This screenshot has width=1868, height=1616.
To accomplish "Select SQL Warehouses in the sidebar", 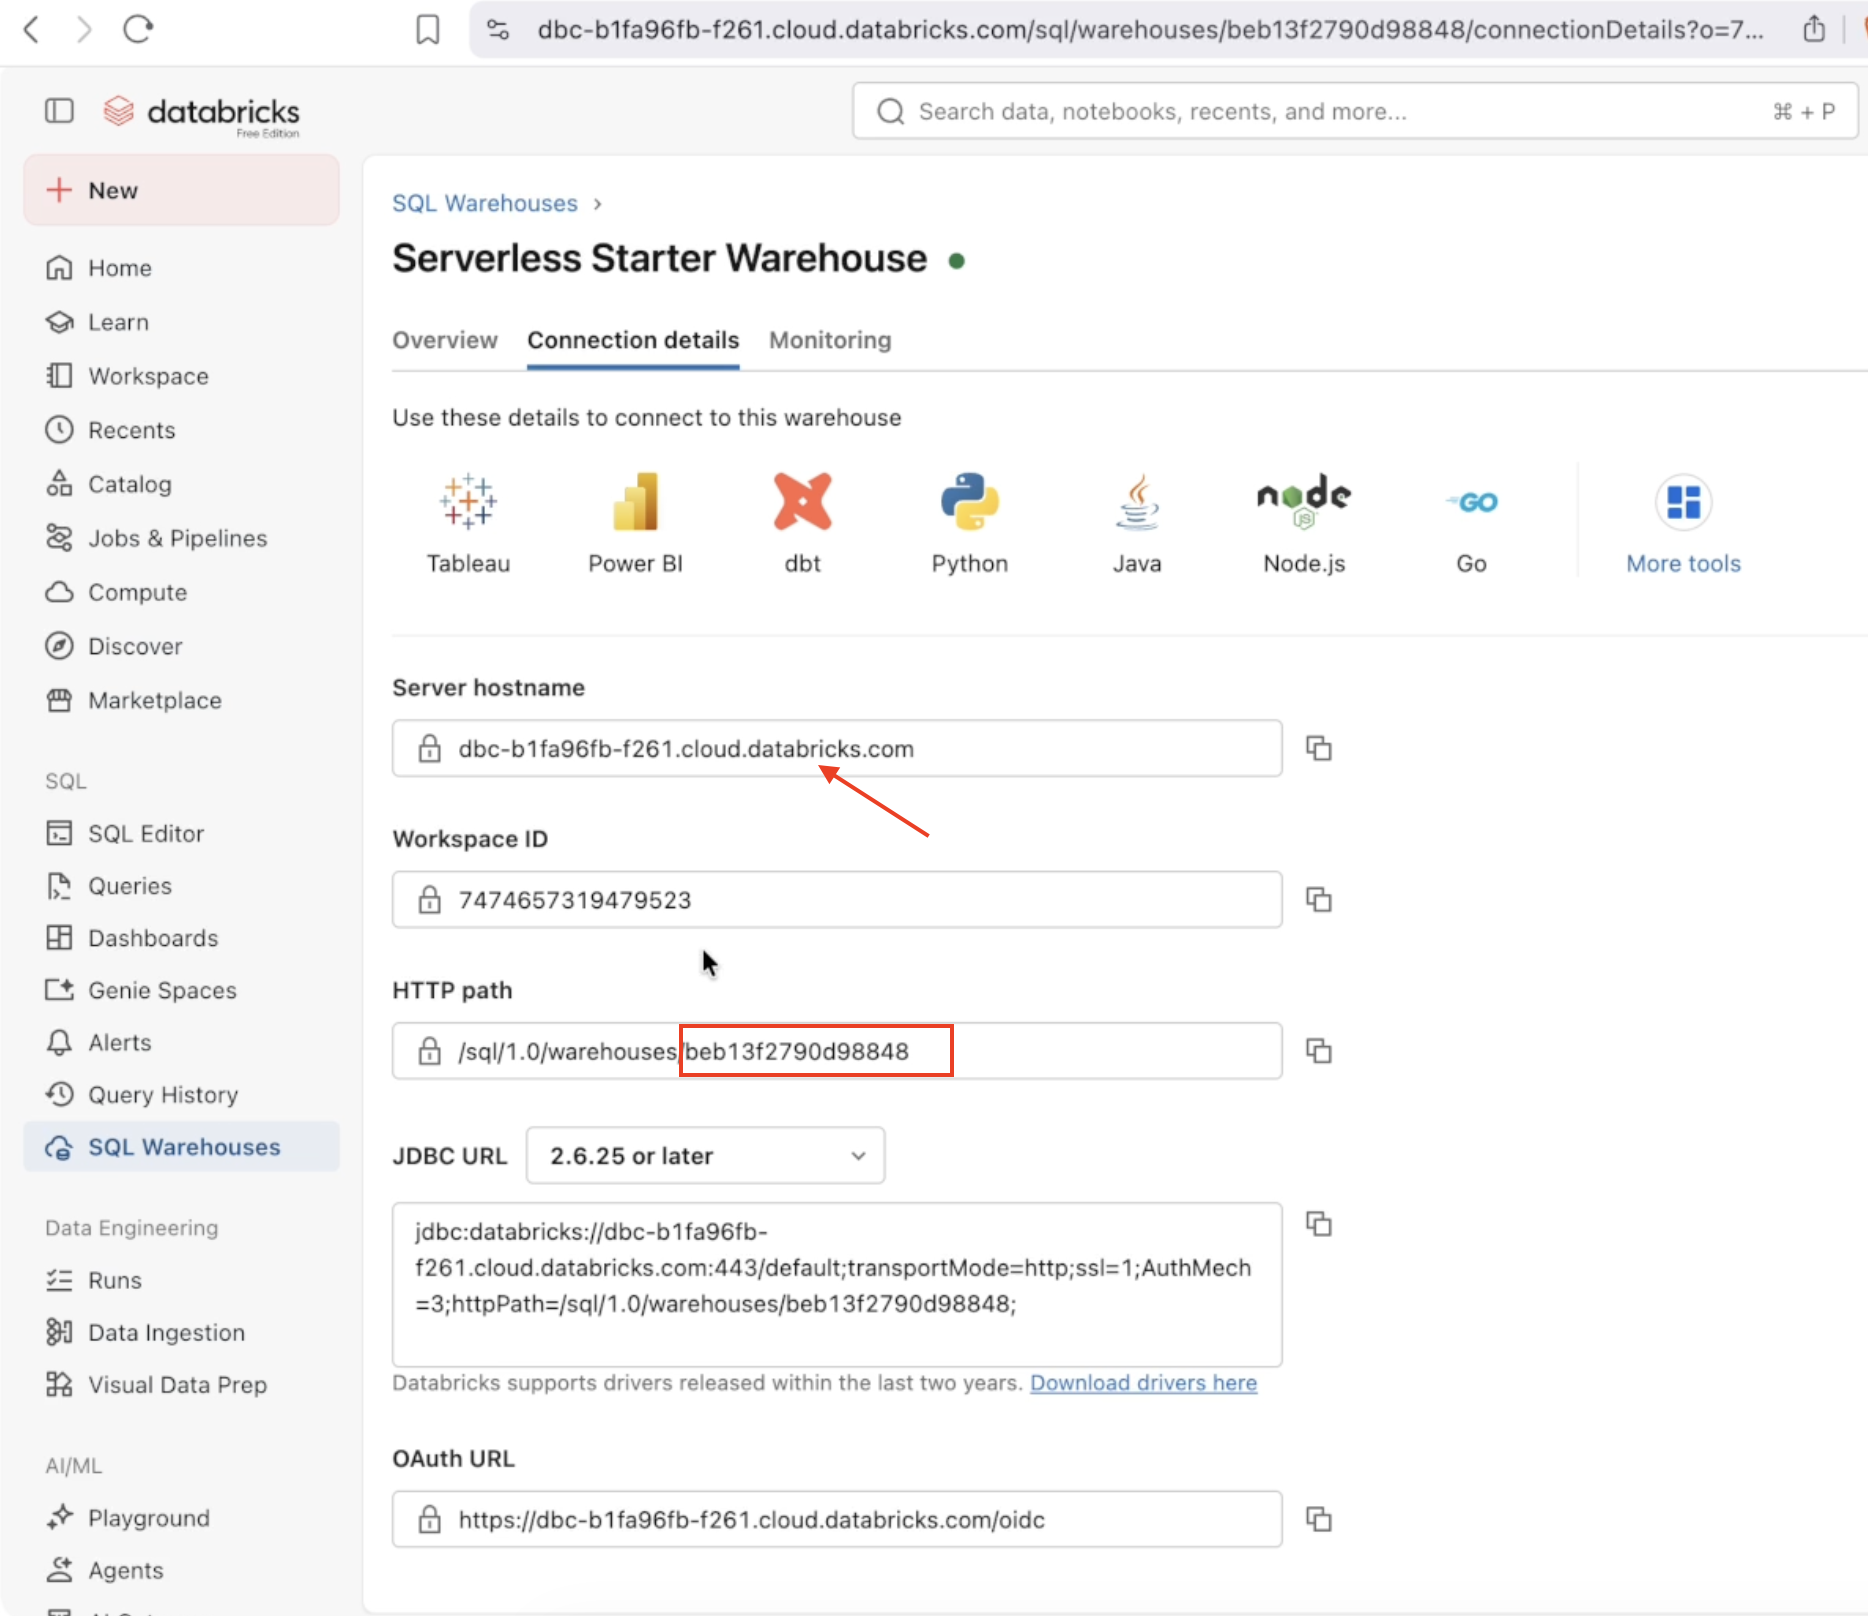I will pyautogui.click(x=181, y=1147).
